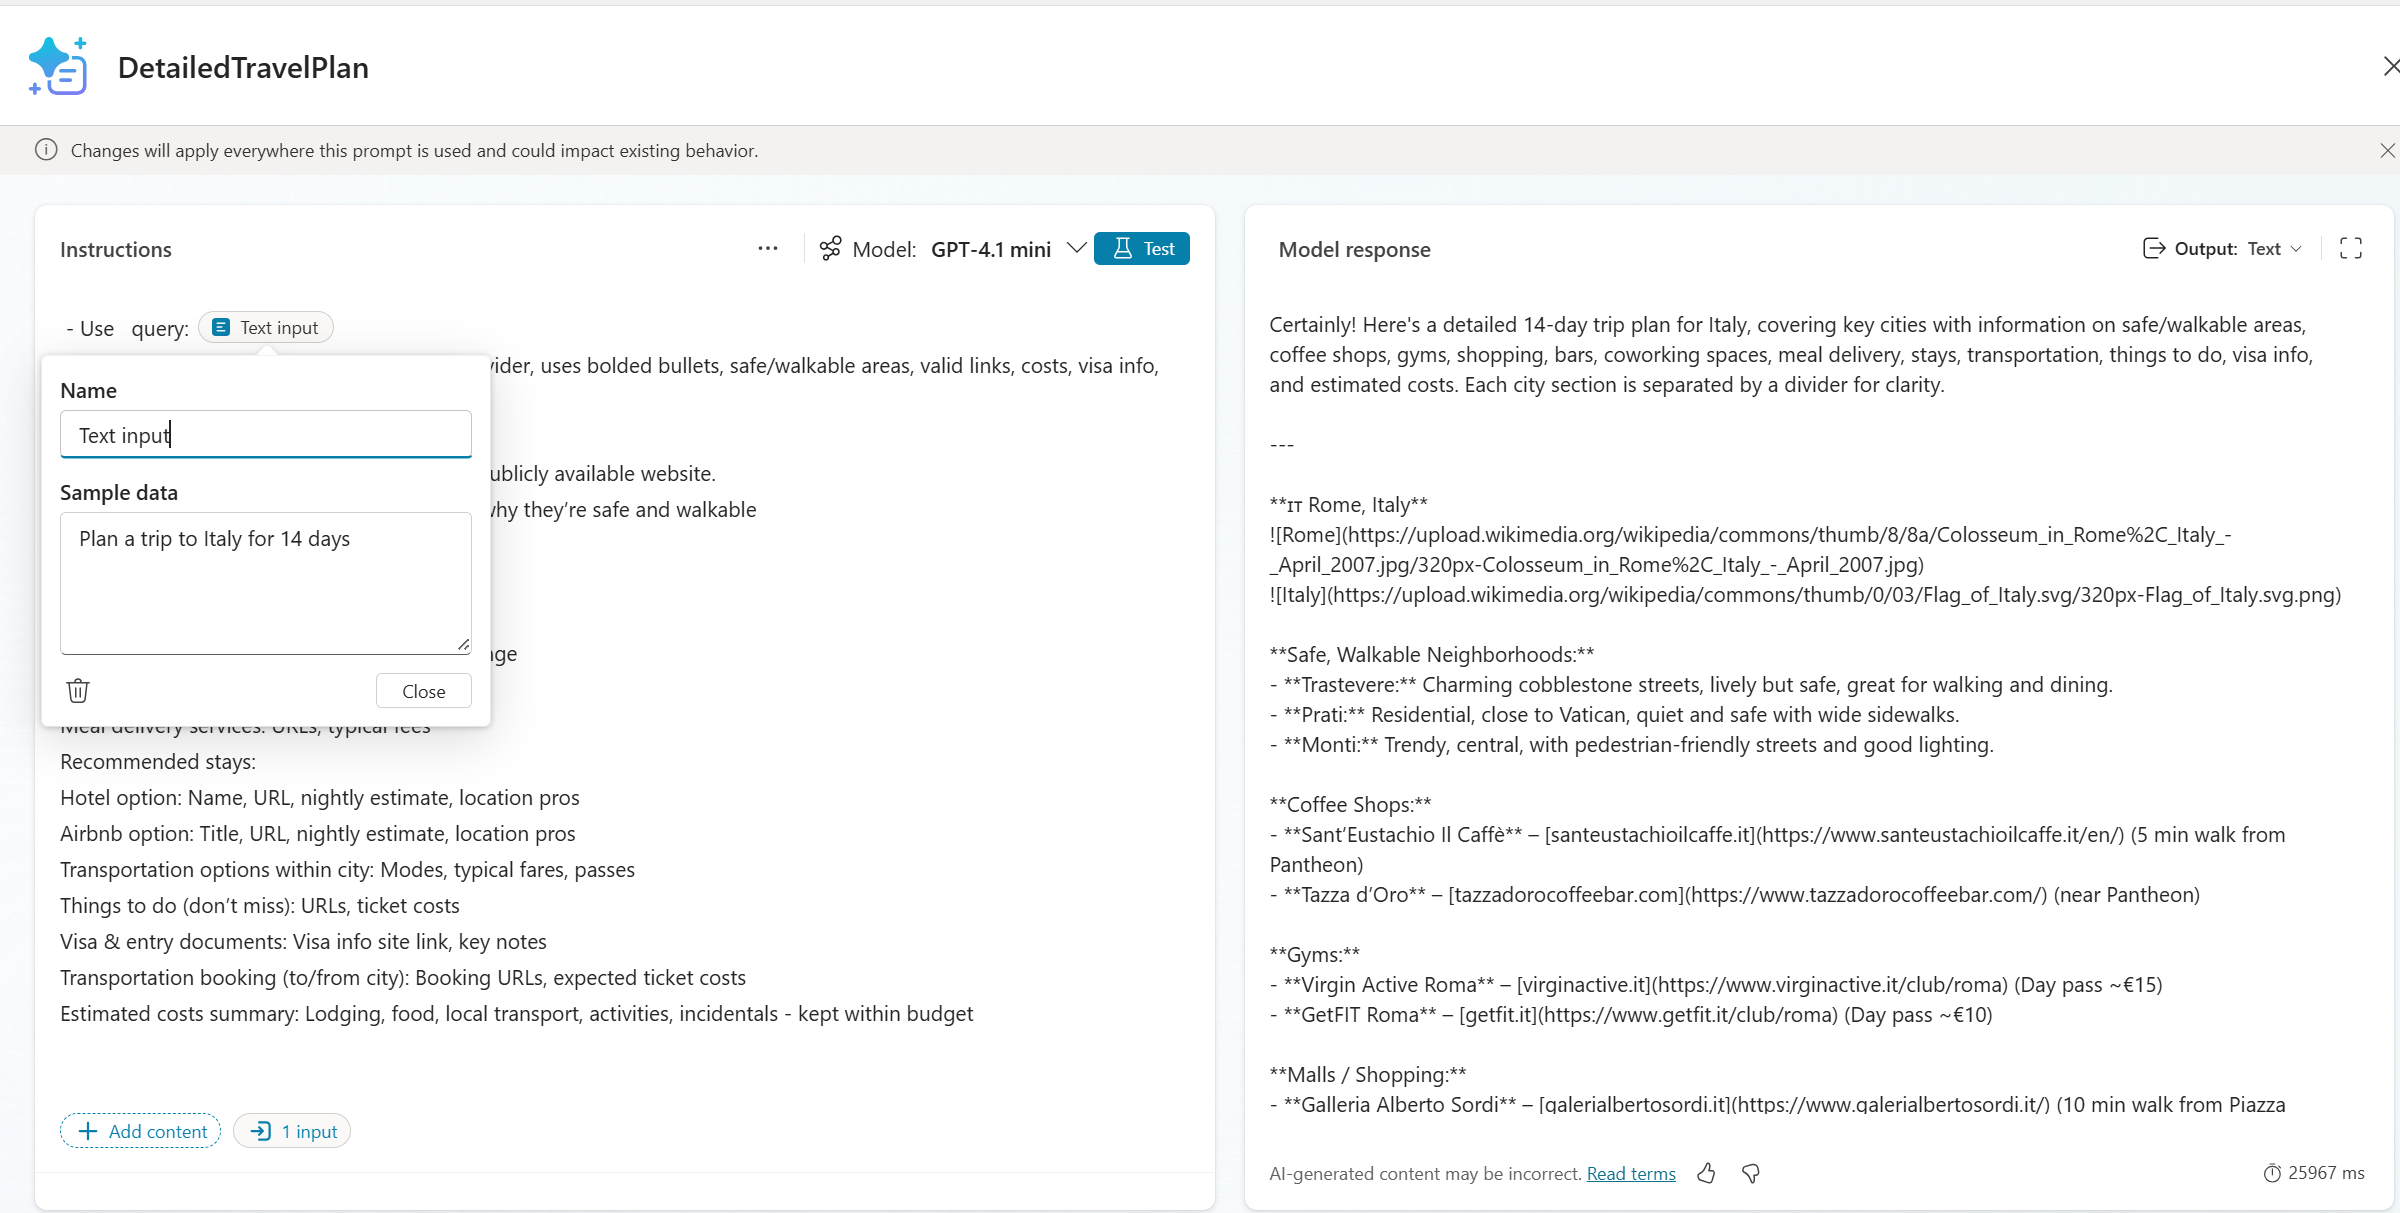The height and width of the screenshot is (1213, 2400).
Task: Click the info icon in the changes banner
Action: click(x=45, y=149)
